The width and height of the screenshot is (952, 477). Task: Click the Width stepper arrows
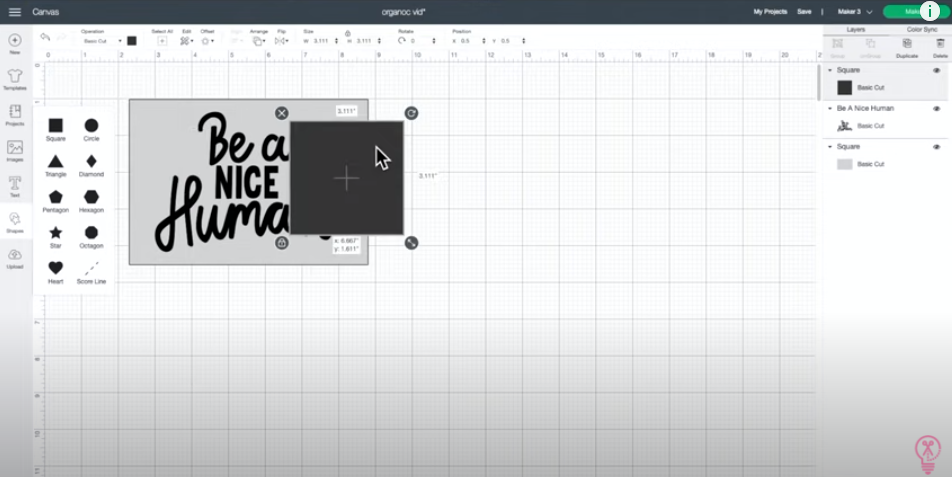pos(336,41)
